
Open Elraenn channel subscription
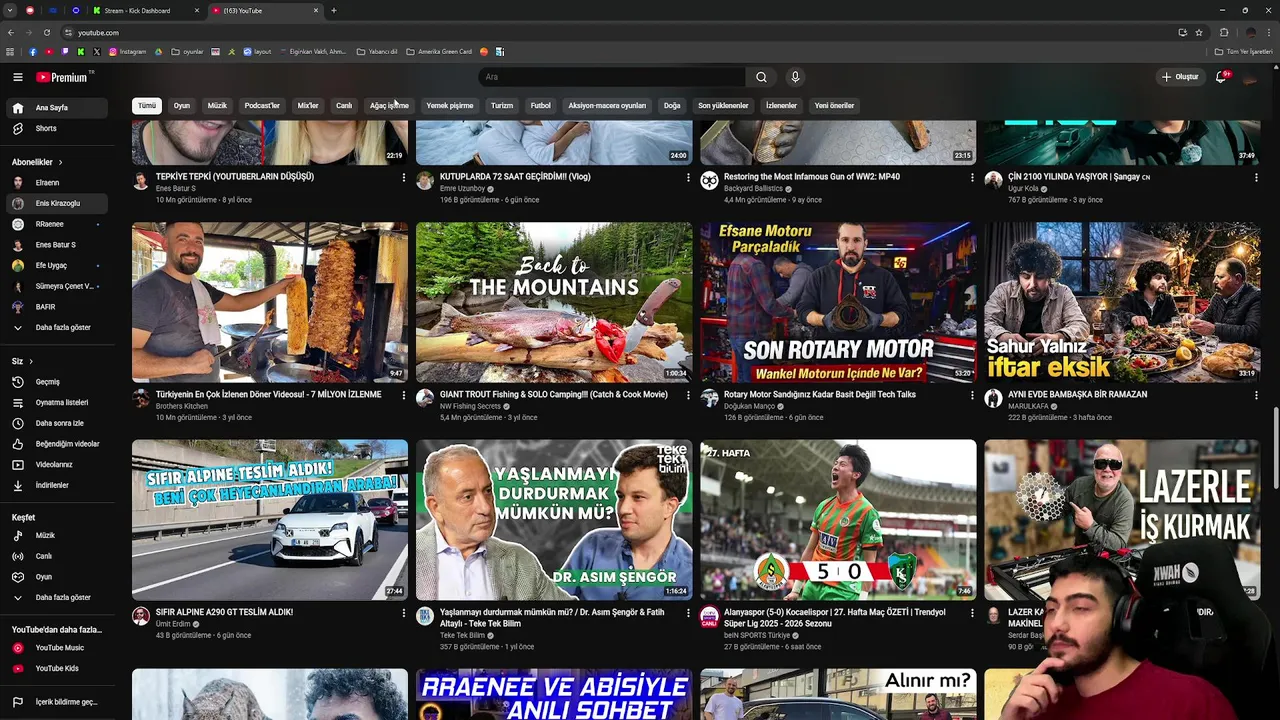click(58, 183)
